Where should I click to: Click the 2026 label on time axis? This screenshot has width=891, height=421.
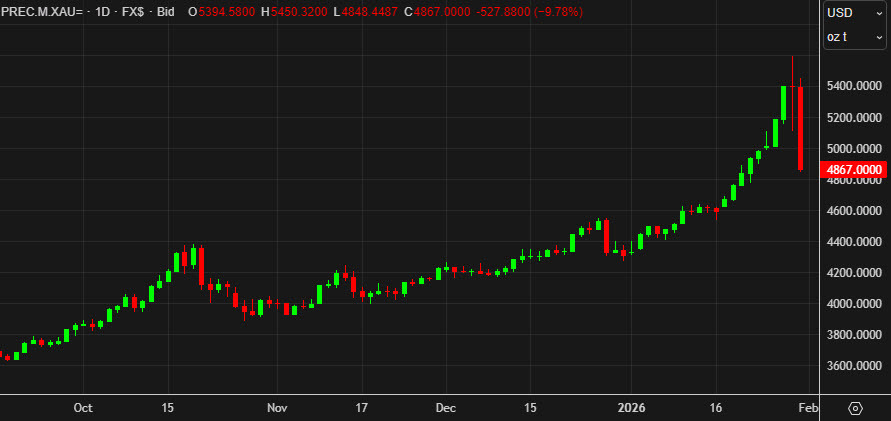[x=631, y=408]
